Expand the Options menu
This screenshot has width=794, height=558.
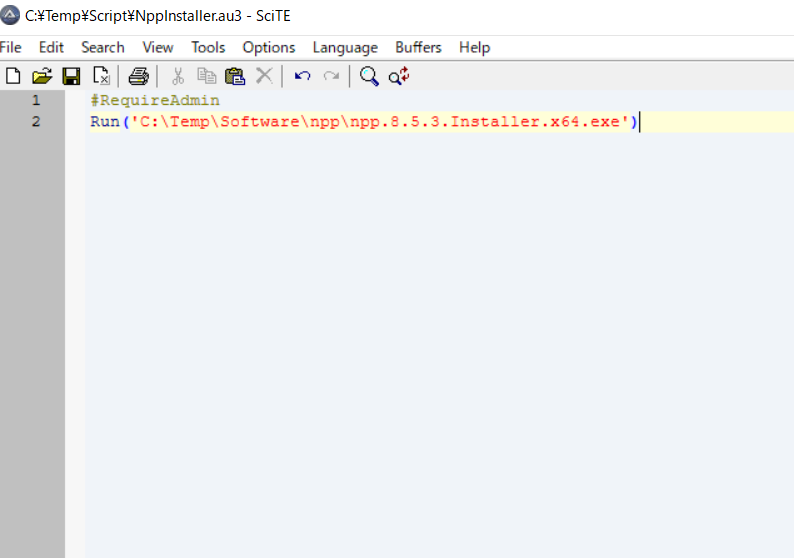click(269, 47)
